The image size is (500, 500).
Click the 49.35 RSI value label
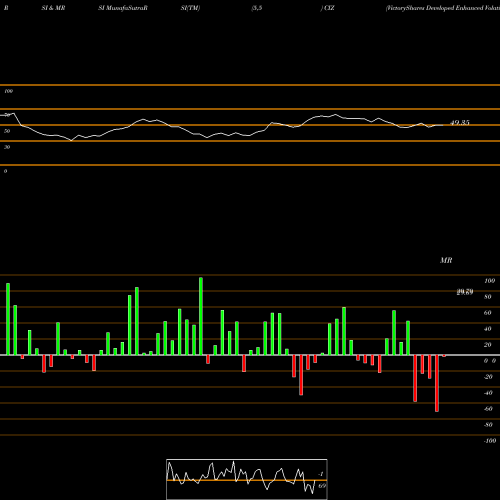click(460, 123)
